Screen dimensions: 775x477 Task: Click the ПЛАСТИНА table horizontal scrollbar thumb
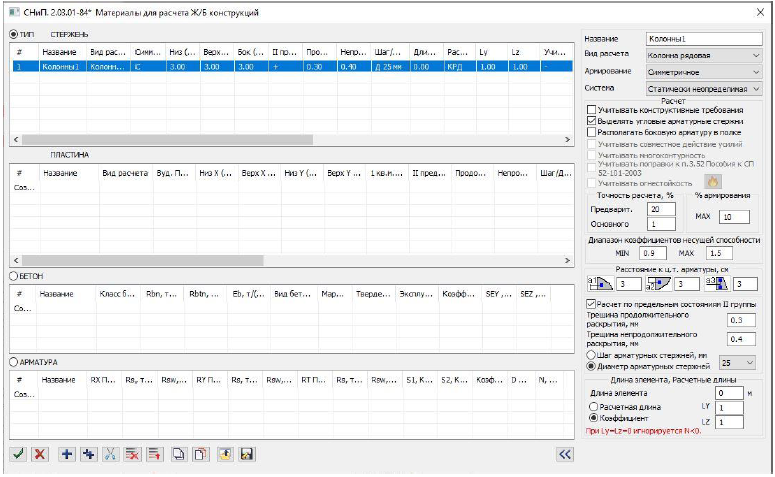143,260
